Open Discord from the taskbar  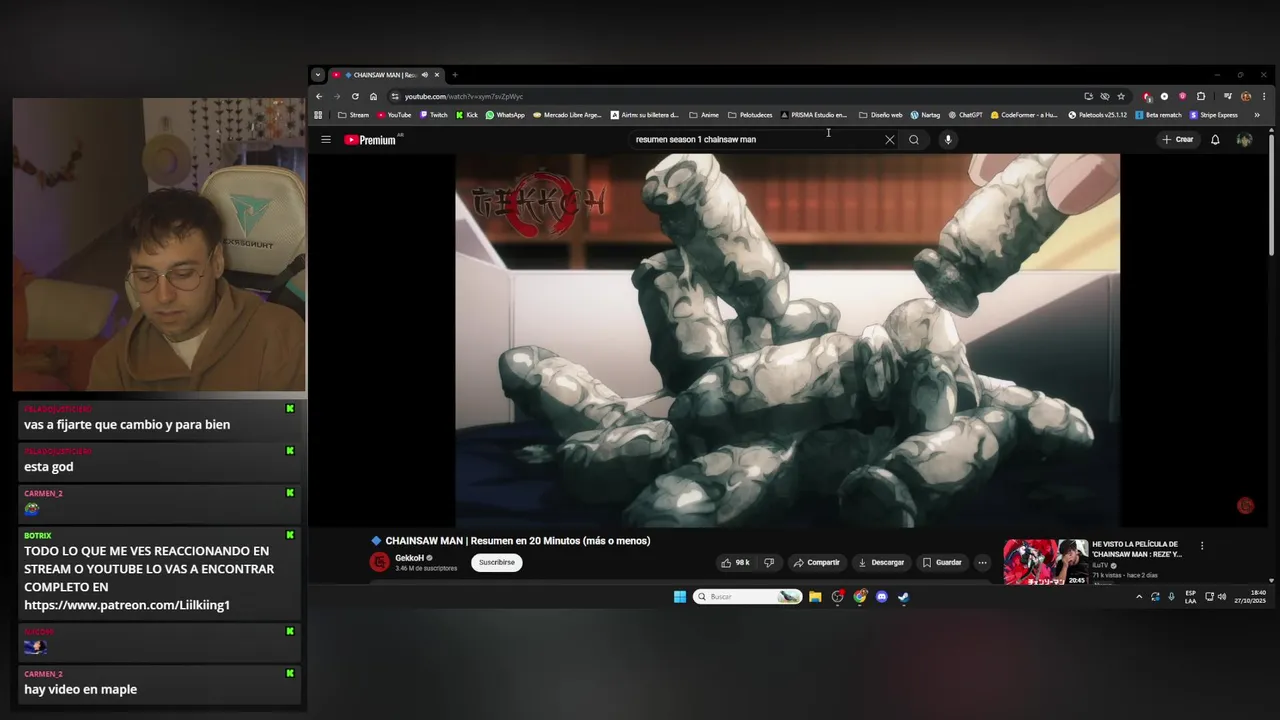click(x=881, y=597)
